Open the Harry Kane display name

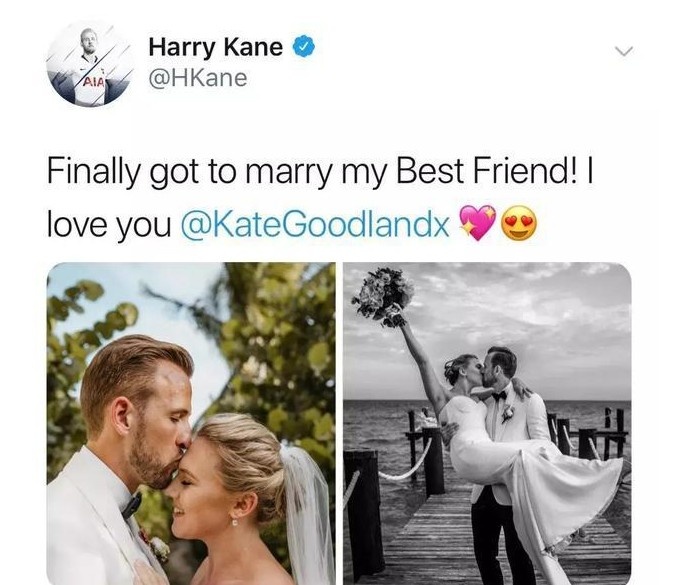pos(216,47)
